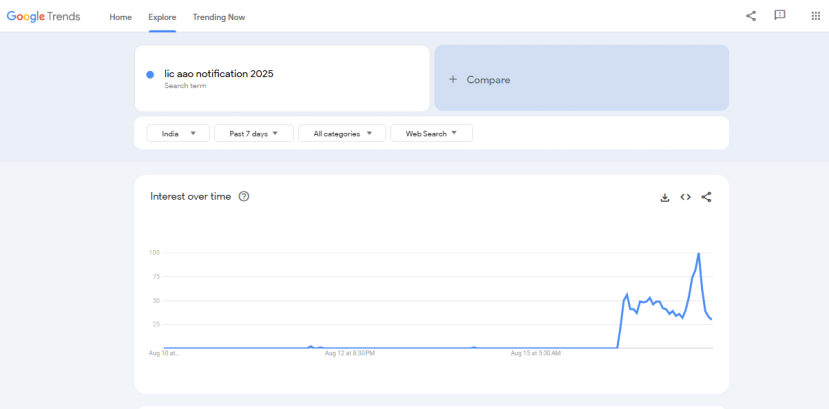Click the Interest over time heading
The width and height of the screenshot is (829, 409).
coord(190,197)
